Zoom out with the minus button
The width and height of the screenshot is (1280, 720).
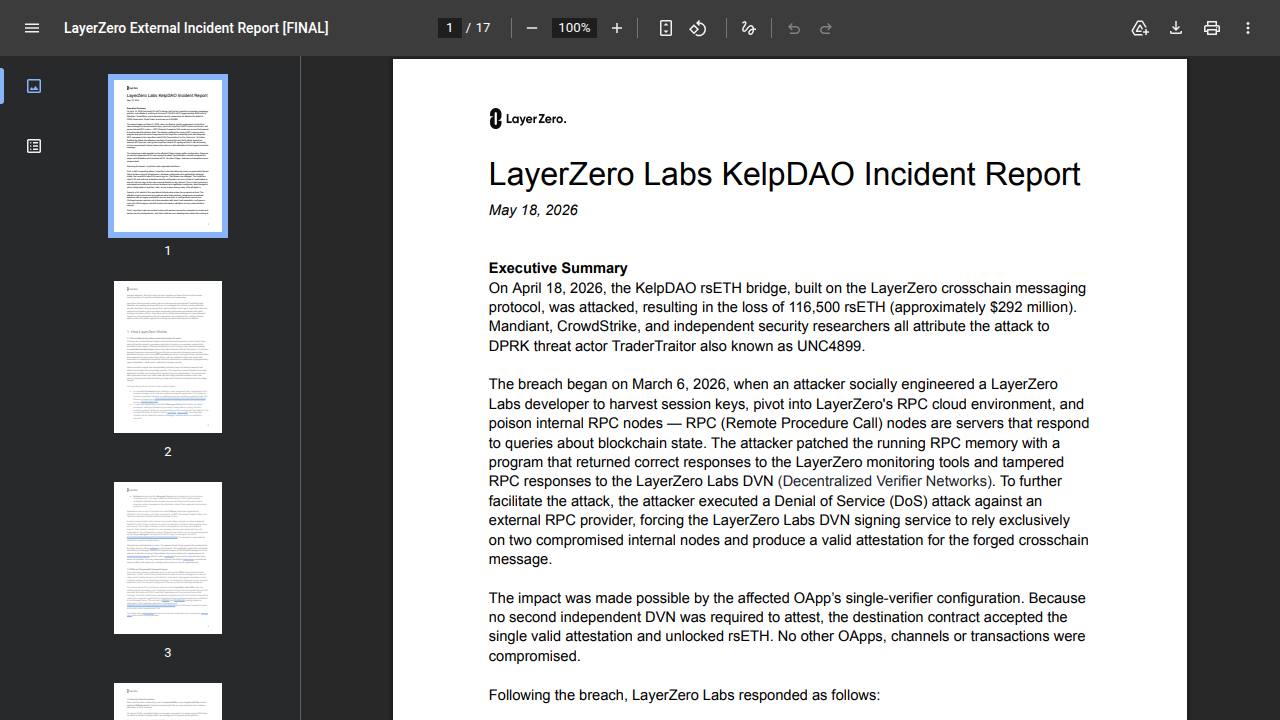[532, 28]
